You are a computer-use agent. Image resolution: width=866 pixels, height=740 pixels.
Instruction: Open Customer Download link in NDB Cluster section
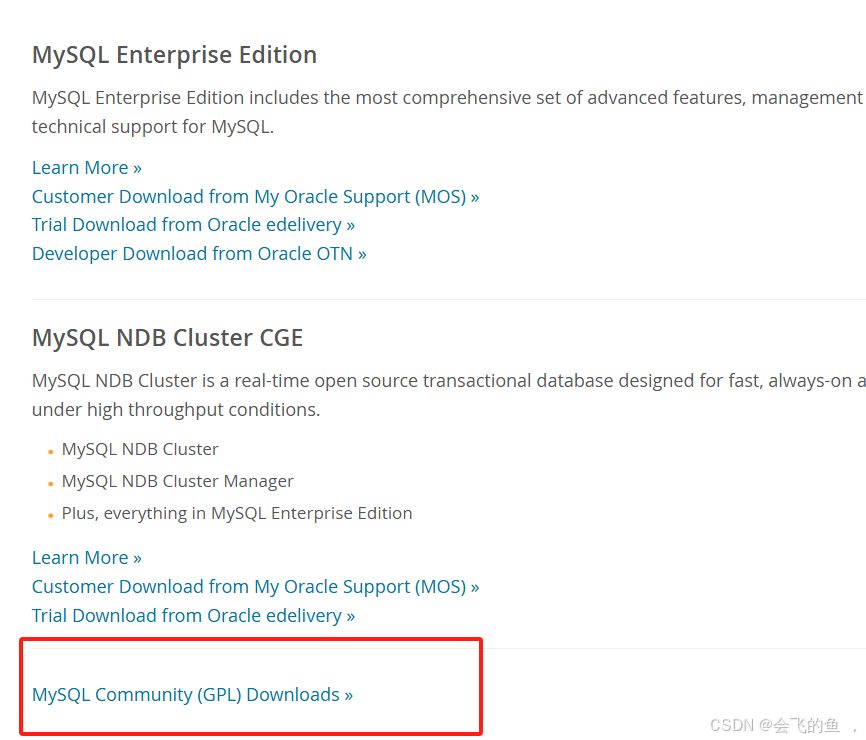point(255,586)
